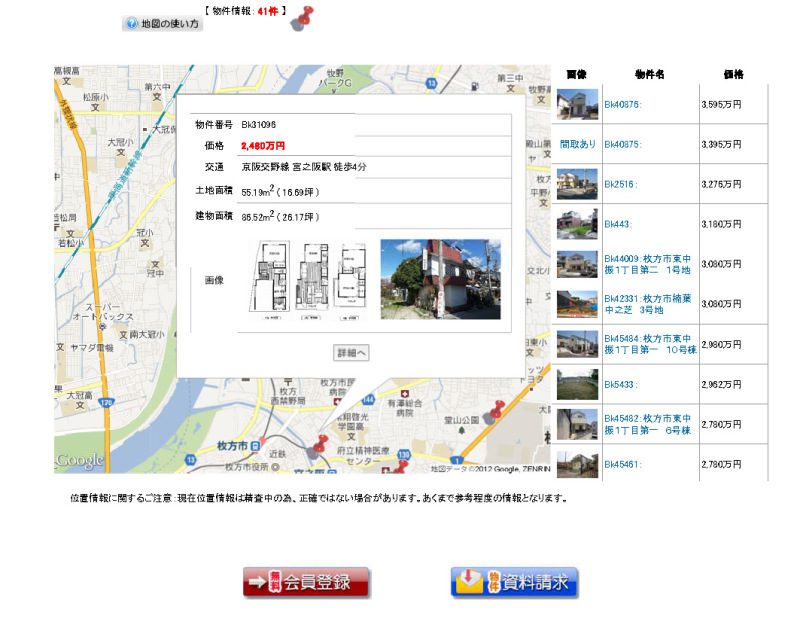This screenshot has height=631, width=800.
Task: Open the middle floor plan thumbnail in the popup
Action: 312,280
